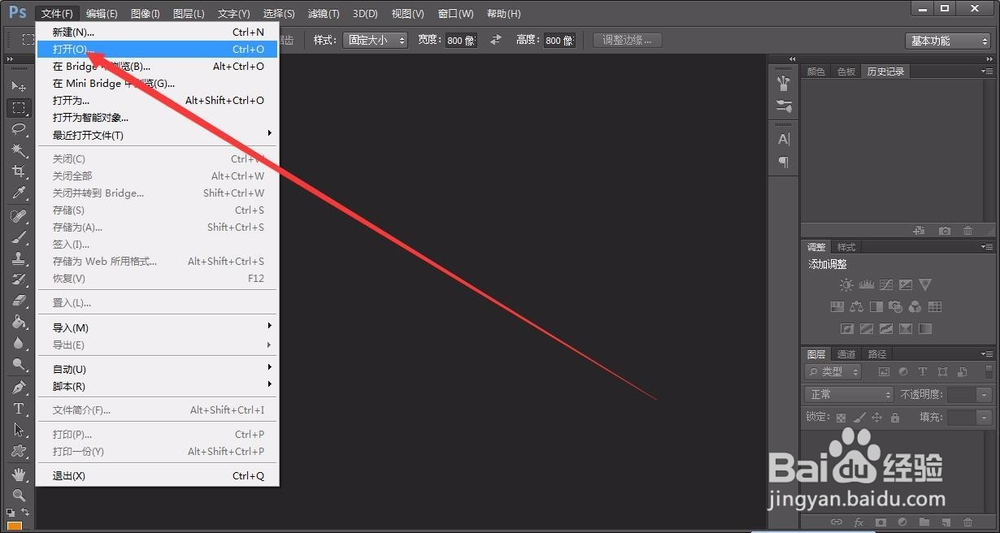Switch to the 色板 tab
This screenshot has height=533, width=1000.
point(846,71)
